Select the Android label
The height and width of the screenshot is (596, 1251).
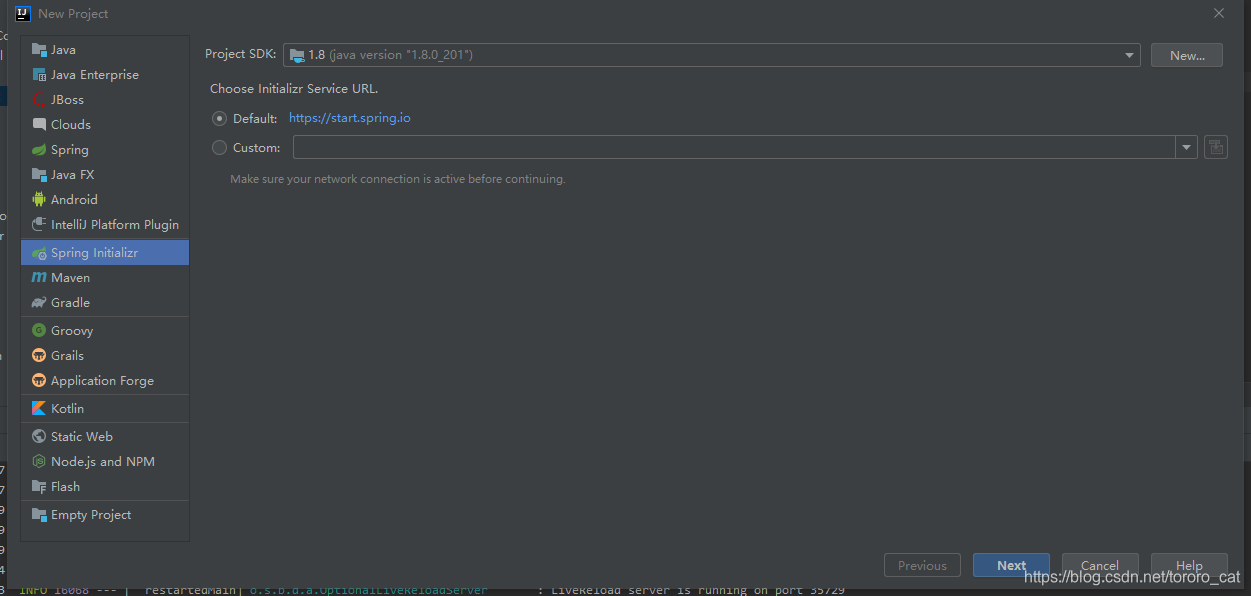point(74,199)
